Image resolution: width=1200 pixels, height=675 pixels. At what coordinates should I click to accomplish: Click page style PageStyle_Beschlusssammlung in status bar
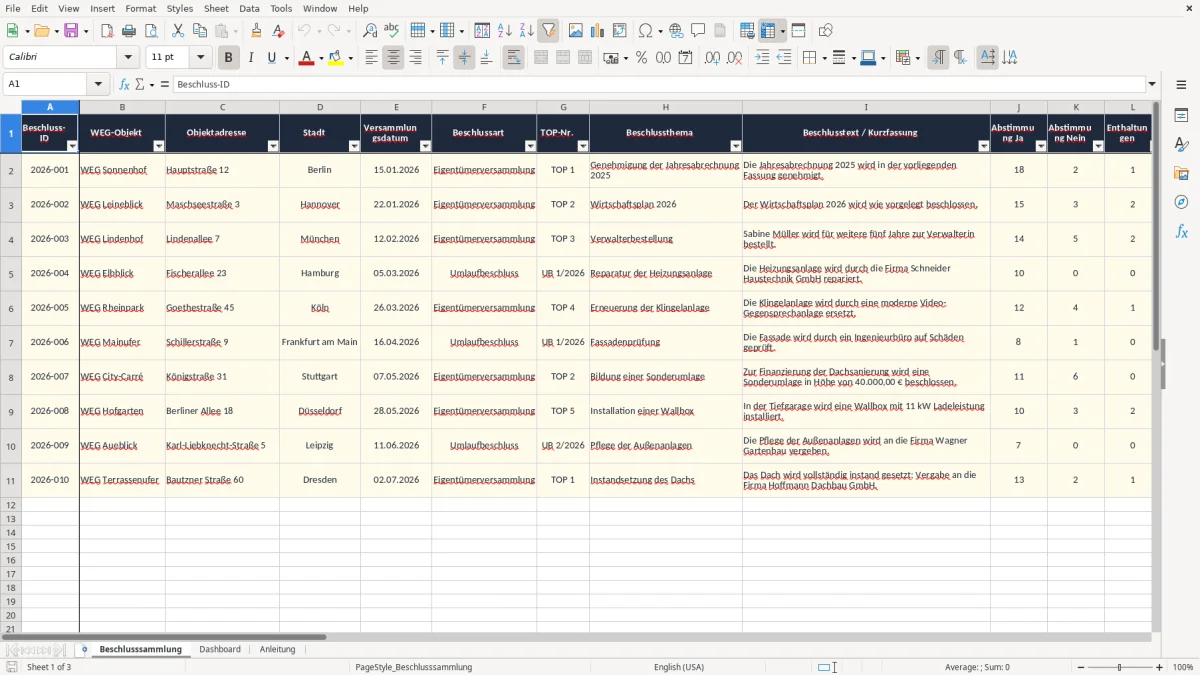click(413, 667)
